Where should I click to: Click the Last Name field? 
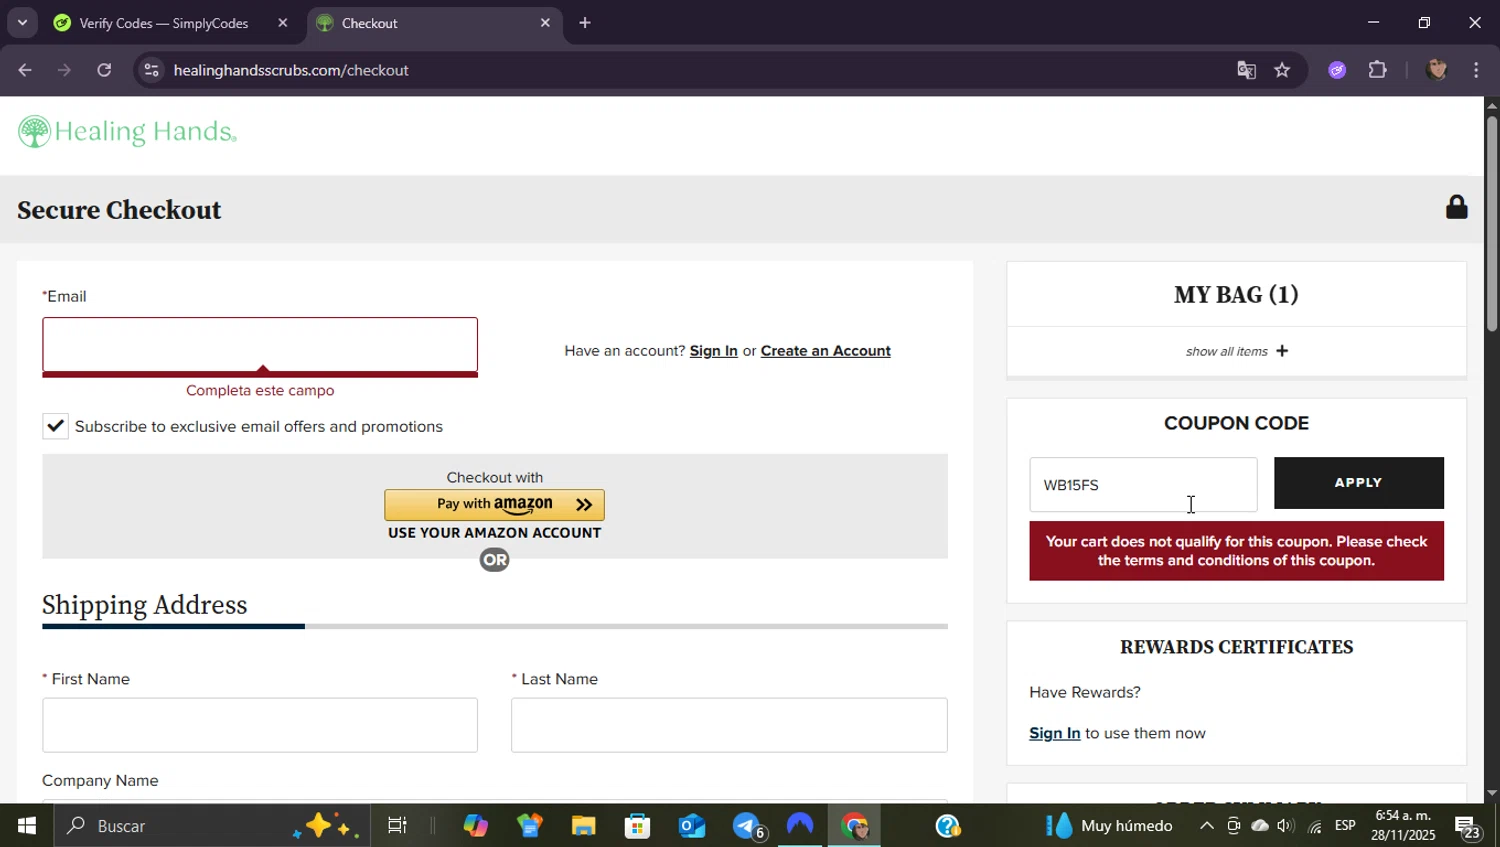729,725
